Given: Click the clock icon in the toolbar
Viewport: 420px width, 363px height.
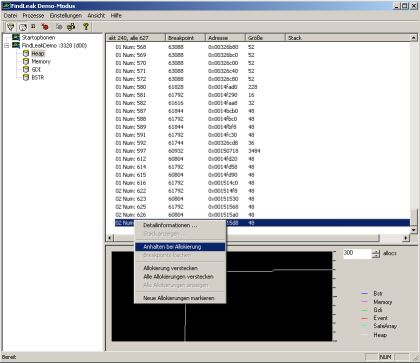Looking at the screenshot, I should tap(22, 27).
